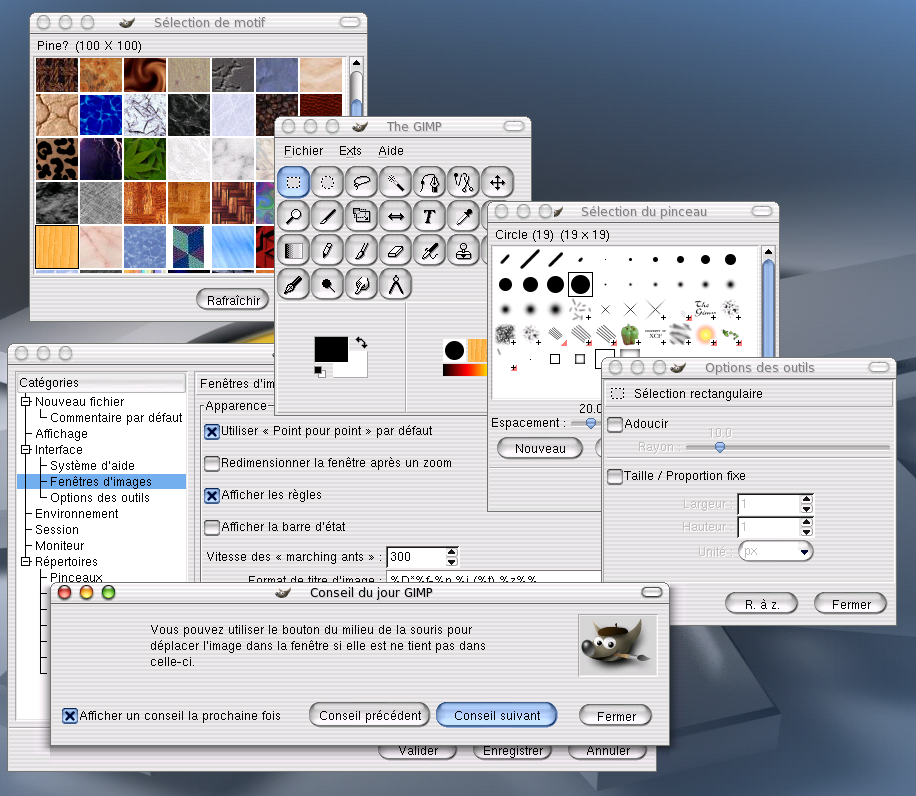Image resolution: width=916 pixels, height=796 pixels.
Task: Click the Rafraîchir button in pattern window
Action: [x=233, y=300]
